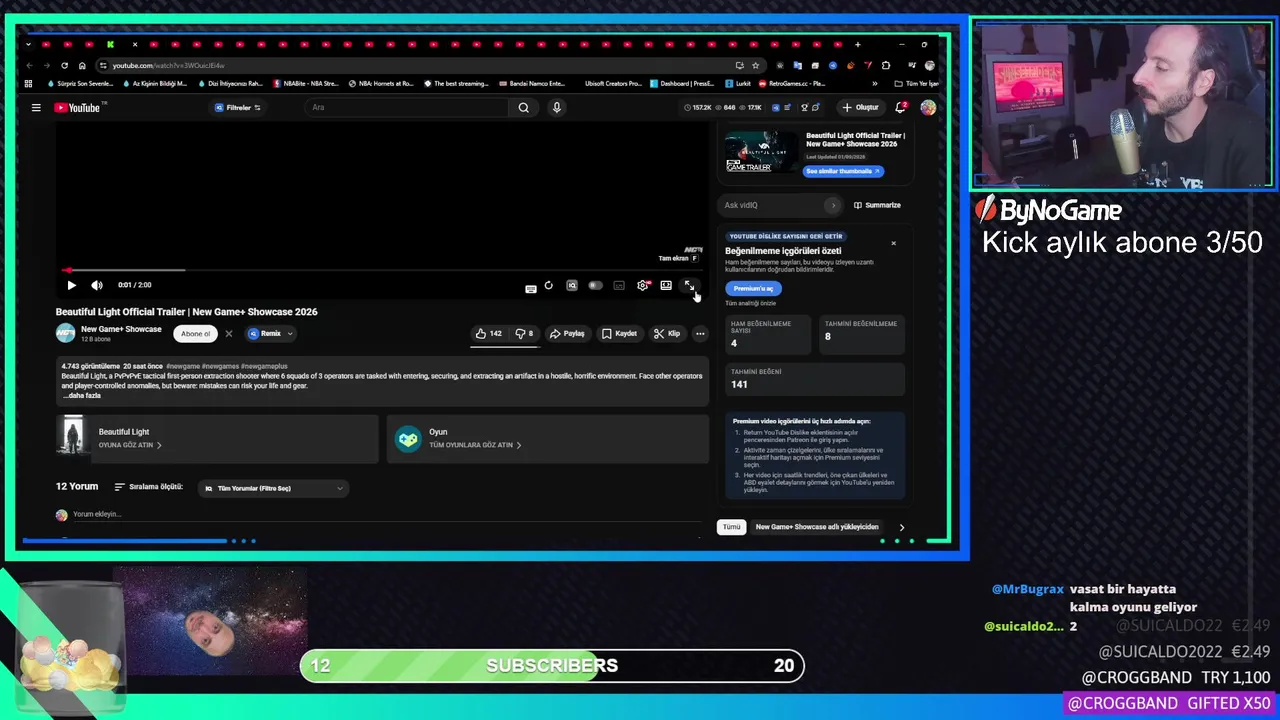Open the YouTube hamburger guide menu
Viewport: 1280px width, 720px height.
pyautogui.click(x=36, y=108)
